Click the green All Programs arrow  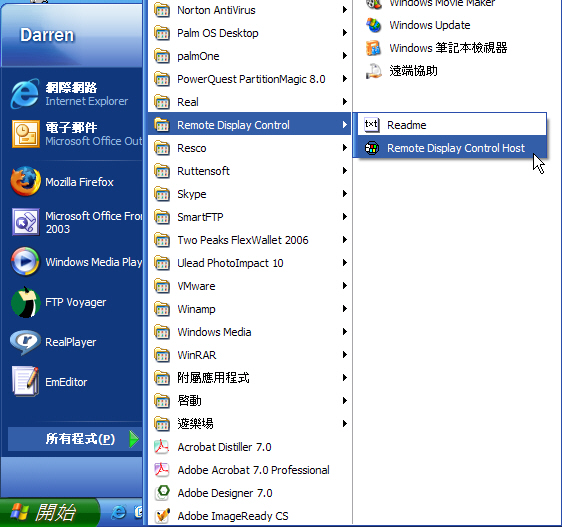tap(134, 439)
